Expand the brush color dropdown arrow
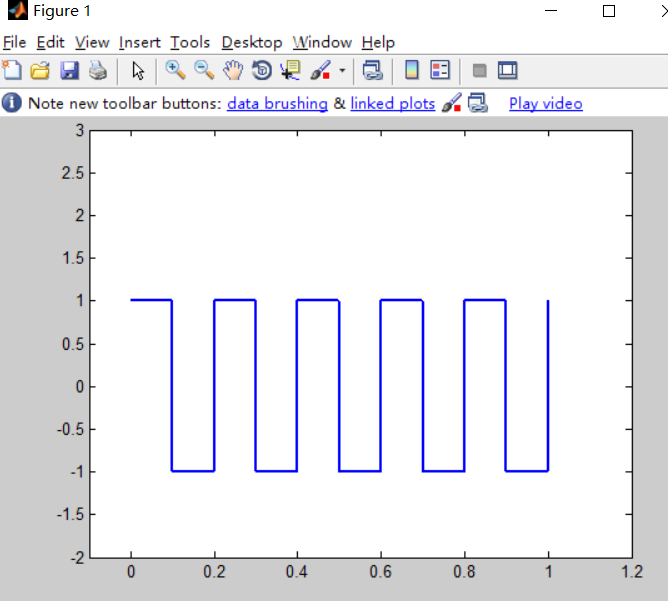The width and height of the screenshot is (668, 601). [342, 71]
